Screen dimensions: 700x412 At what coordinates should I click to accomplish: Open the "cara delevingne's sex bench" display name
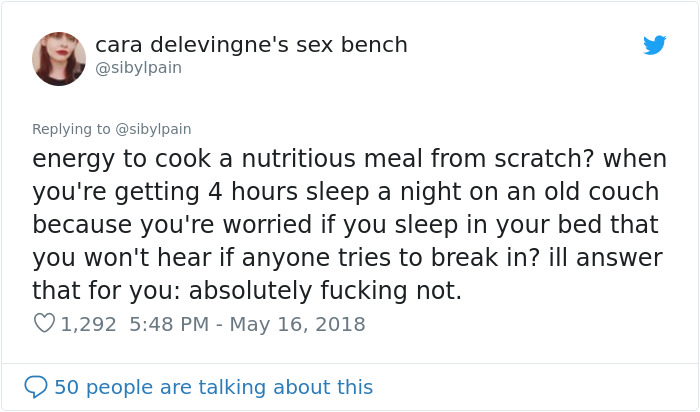point(251,45)
